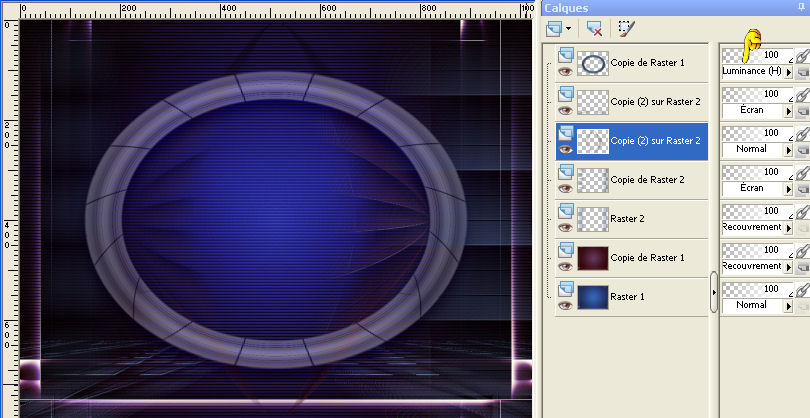Select the top Copie de Raster 1 layer name
Screen dimensions: 810x418
[647, 63]
